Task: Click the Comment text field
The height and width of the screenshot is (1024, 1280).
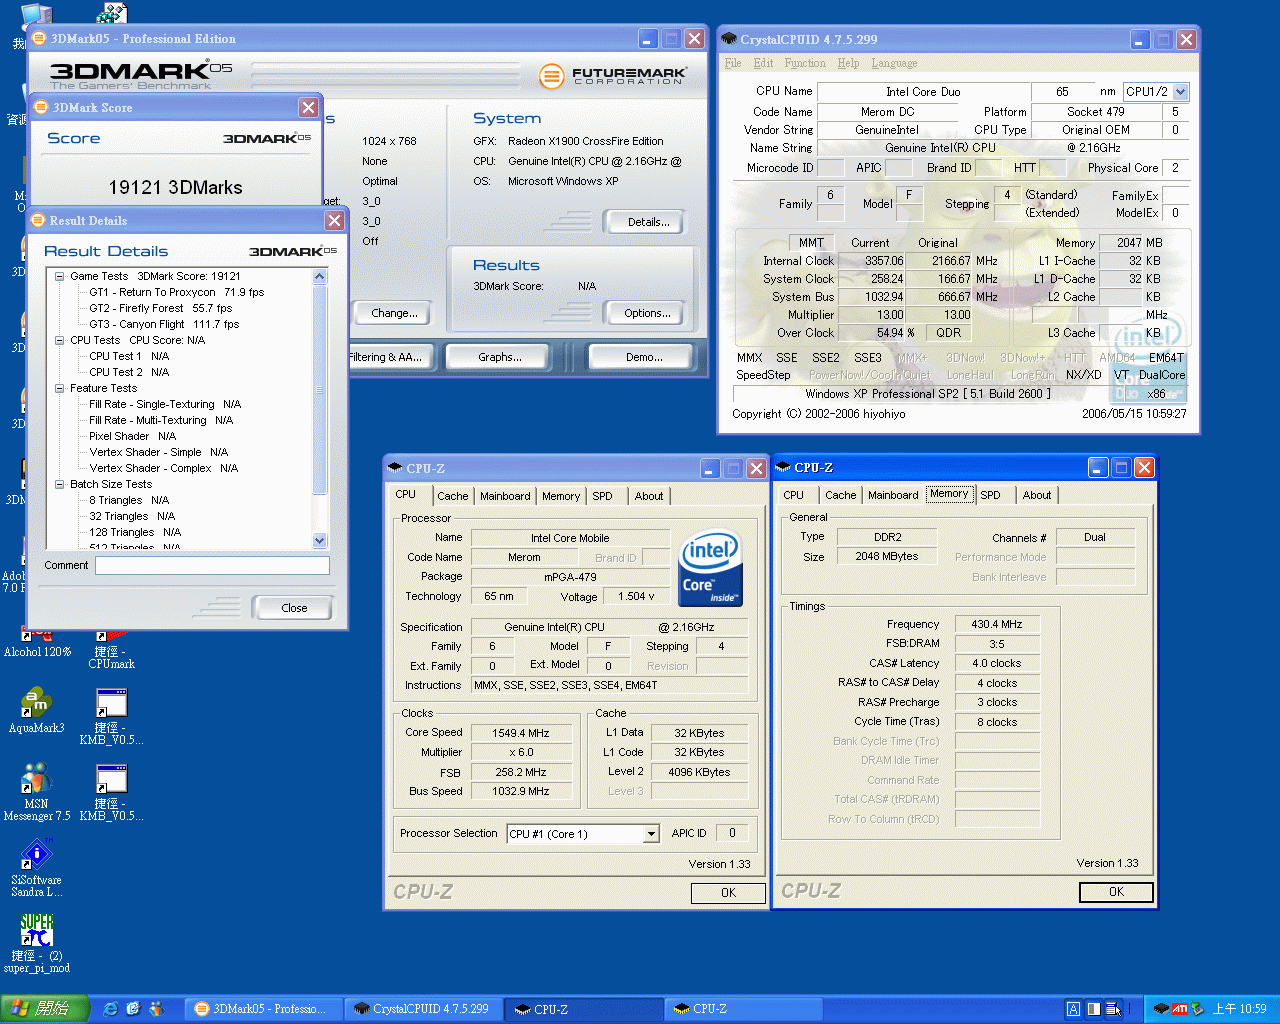Action: (x=212, y=566)
